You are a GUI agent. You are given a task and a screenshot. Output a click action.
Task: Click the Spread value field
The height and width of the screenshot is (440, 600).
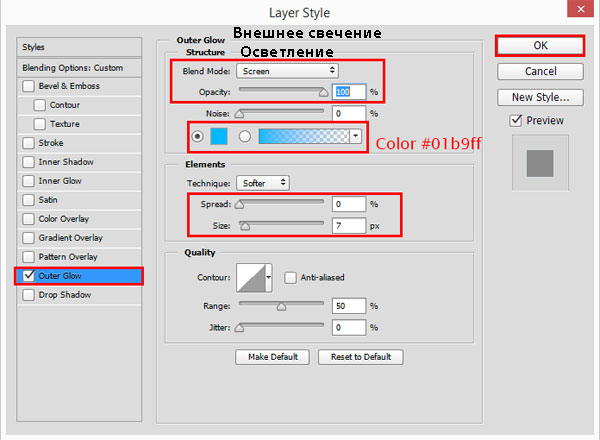point(349,204)
